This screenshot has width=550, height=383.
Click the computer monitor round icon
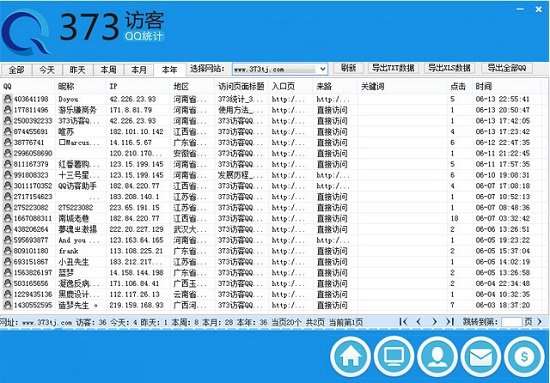click(394, 357)
